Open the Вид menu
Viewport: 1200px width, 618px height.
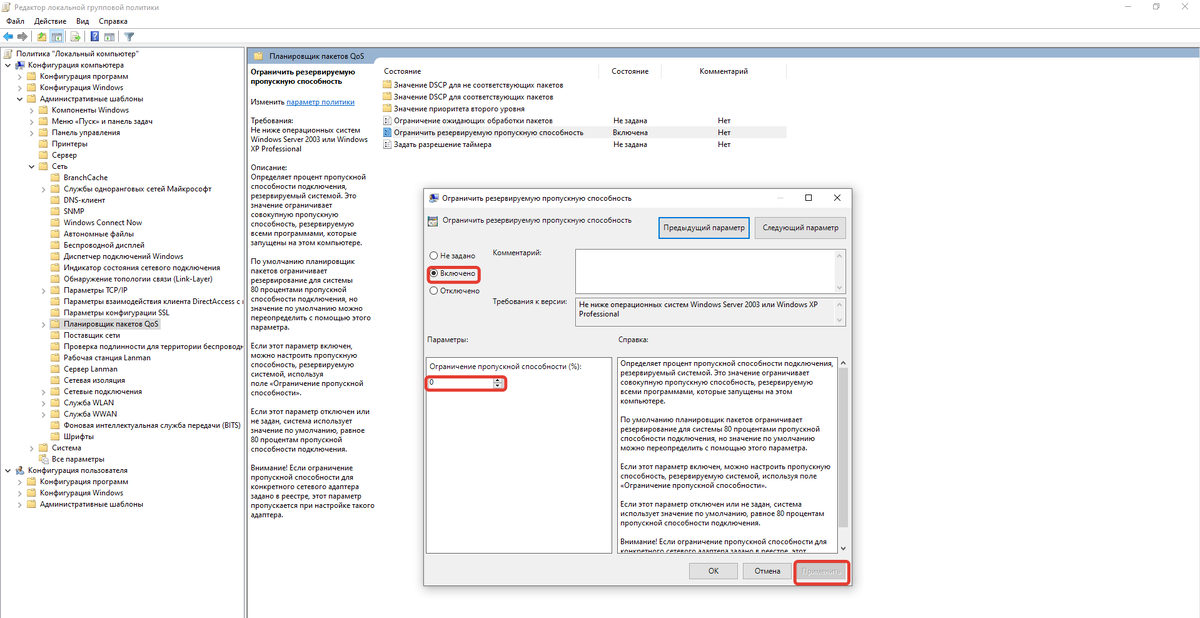83,21
